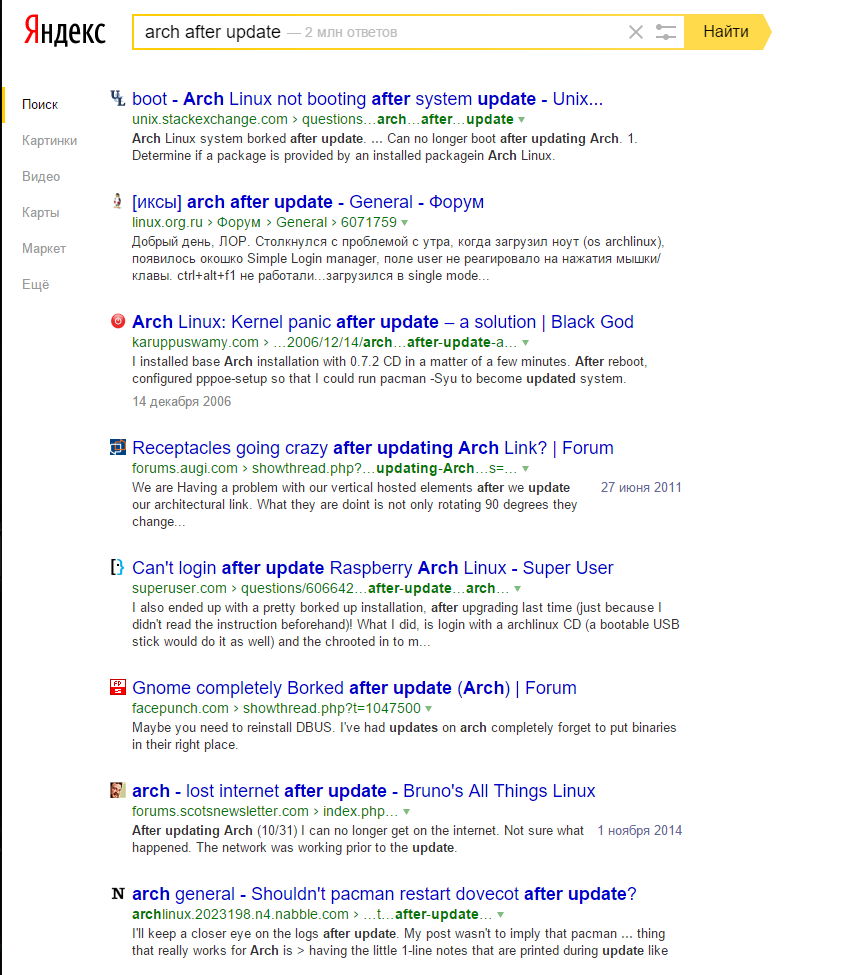
Task: Open 'Kernel panic after update – a solution' result
Action: point(382,322)
